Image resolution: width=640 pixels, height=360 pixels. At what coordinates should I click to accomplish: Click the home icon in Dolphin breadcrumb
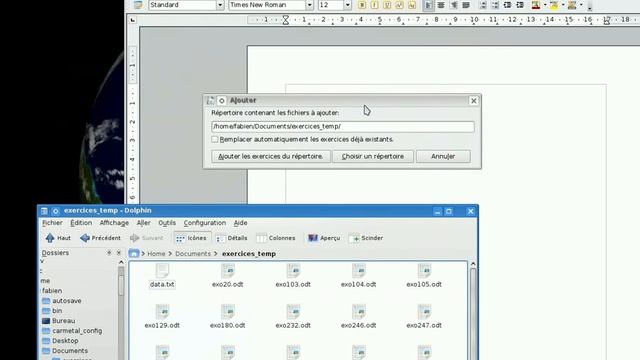(134, 253)
